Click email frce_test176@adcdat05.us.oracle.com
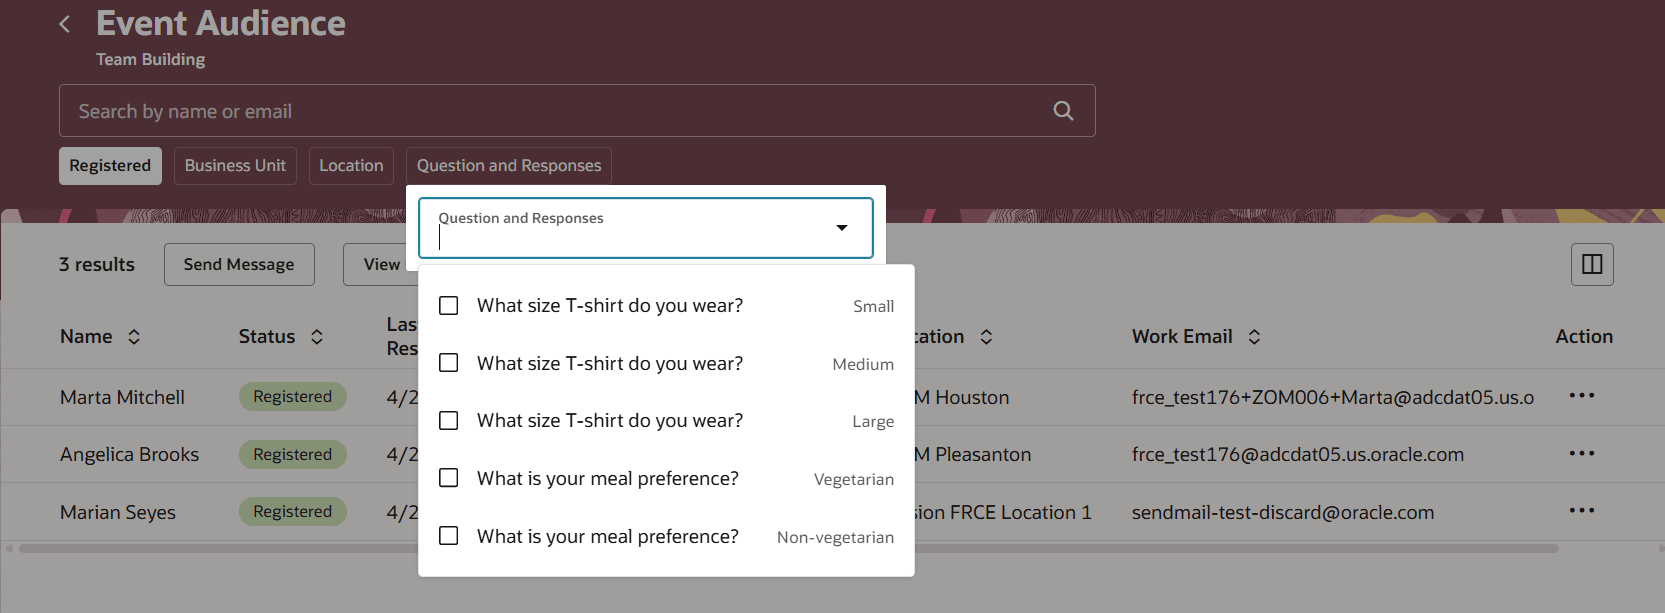Image resolution: width=1665 pixels, height=613 pixels. pos(1298,454)
